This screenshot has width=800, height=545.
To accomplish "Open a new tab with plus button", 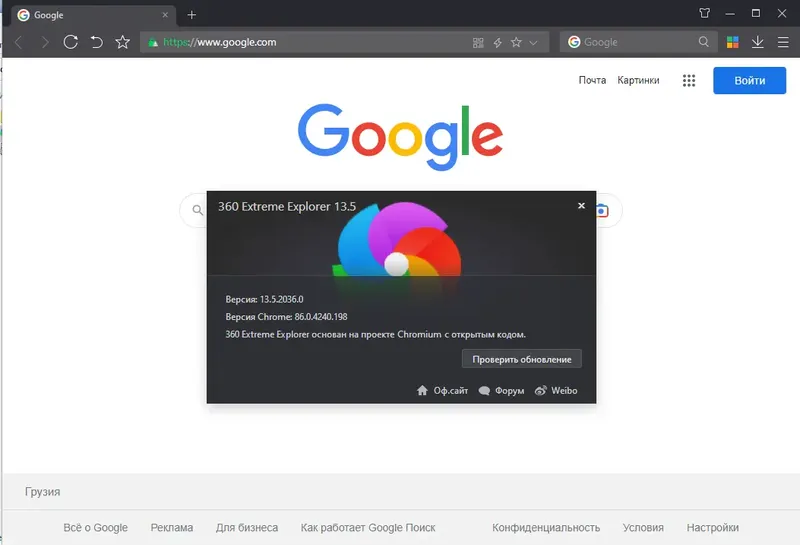I will click(191, 15).
